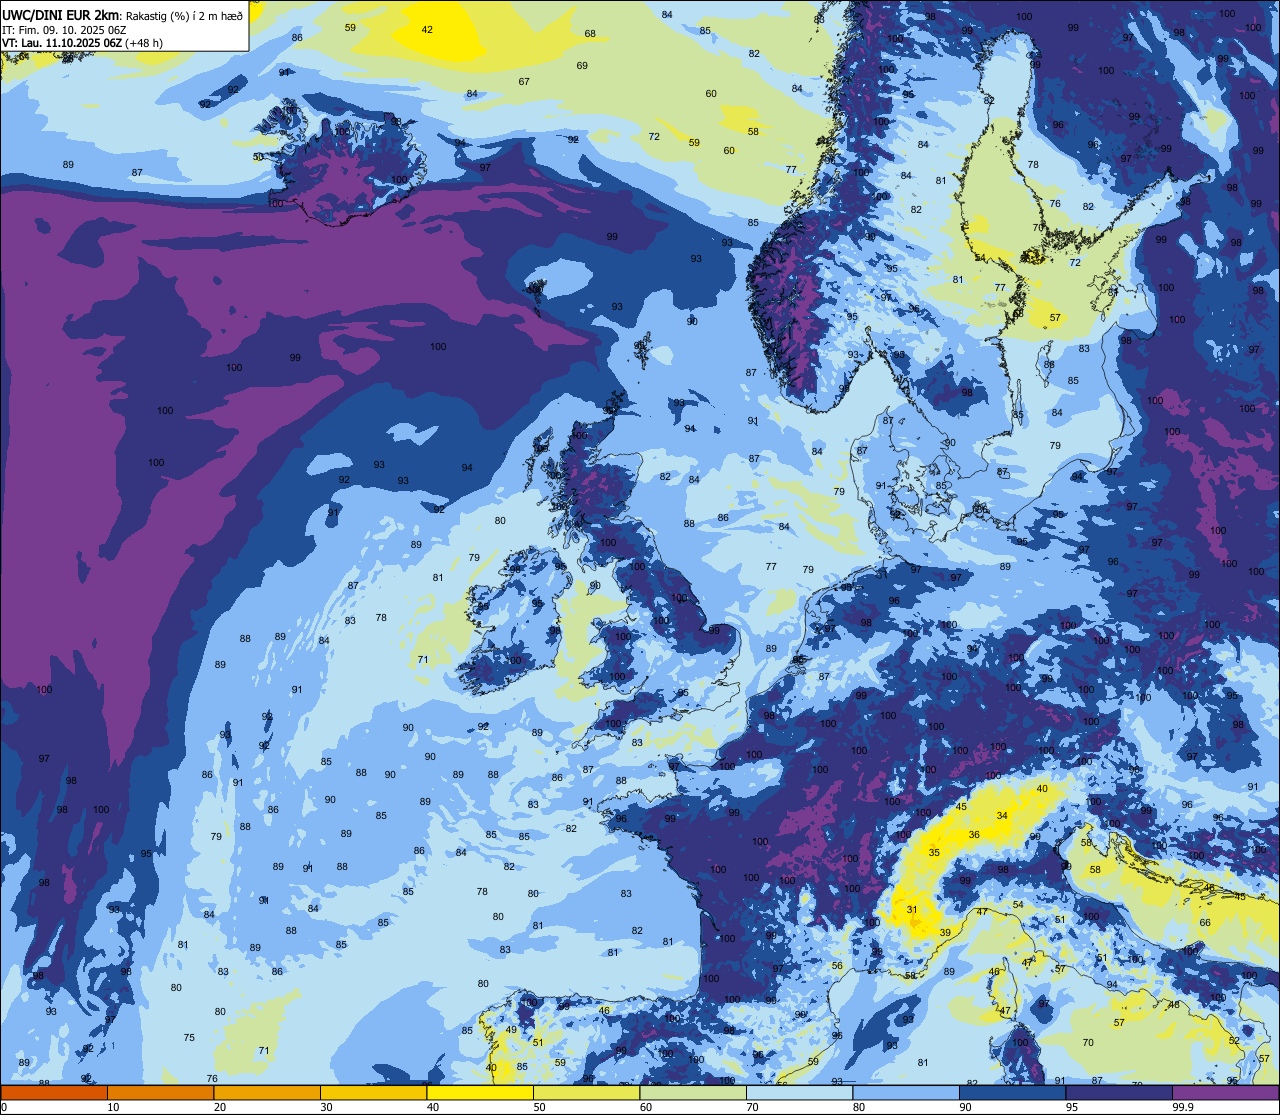Click the humidity value 34 over the Alps
1280x1115 pixels.
[x=1002, y=815]
